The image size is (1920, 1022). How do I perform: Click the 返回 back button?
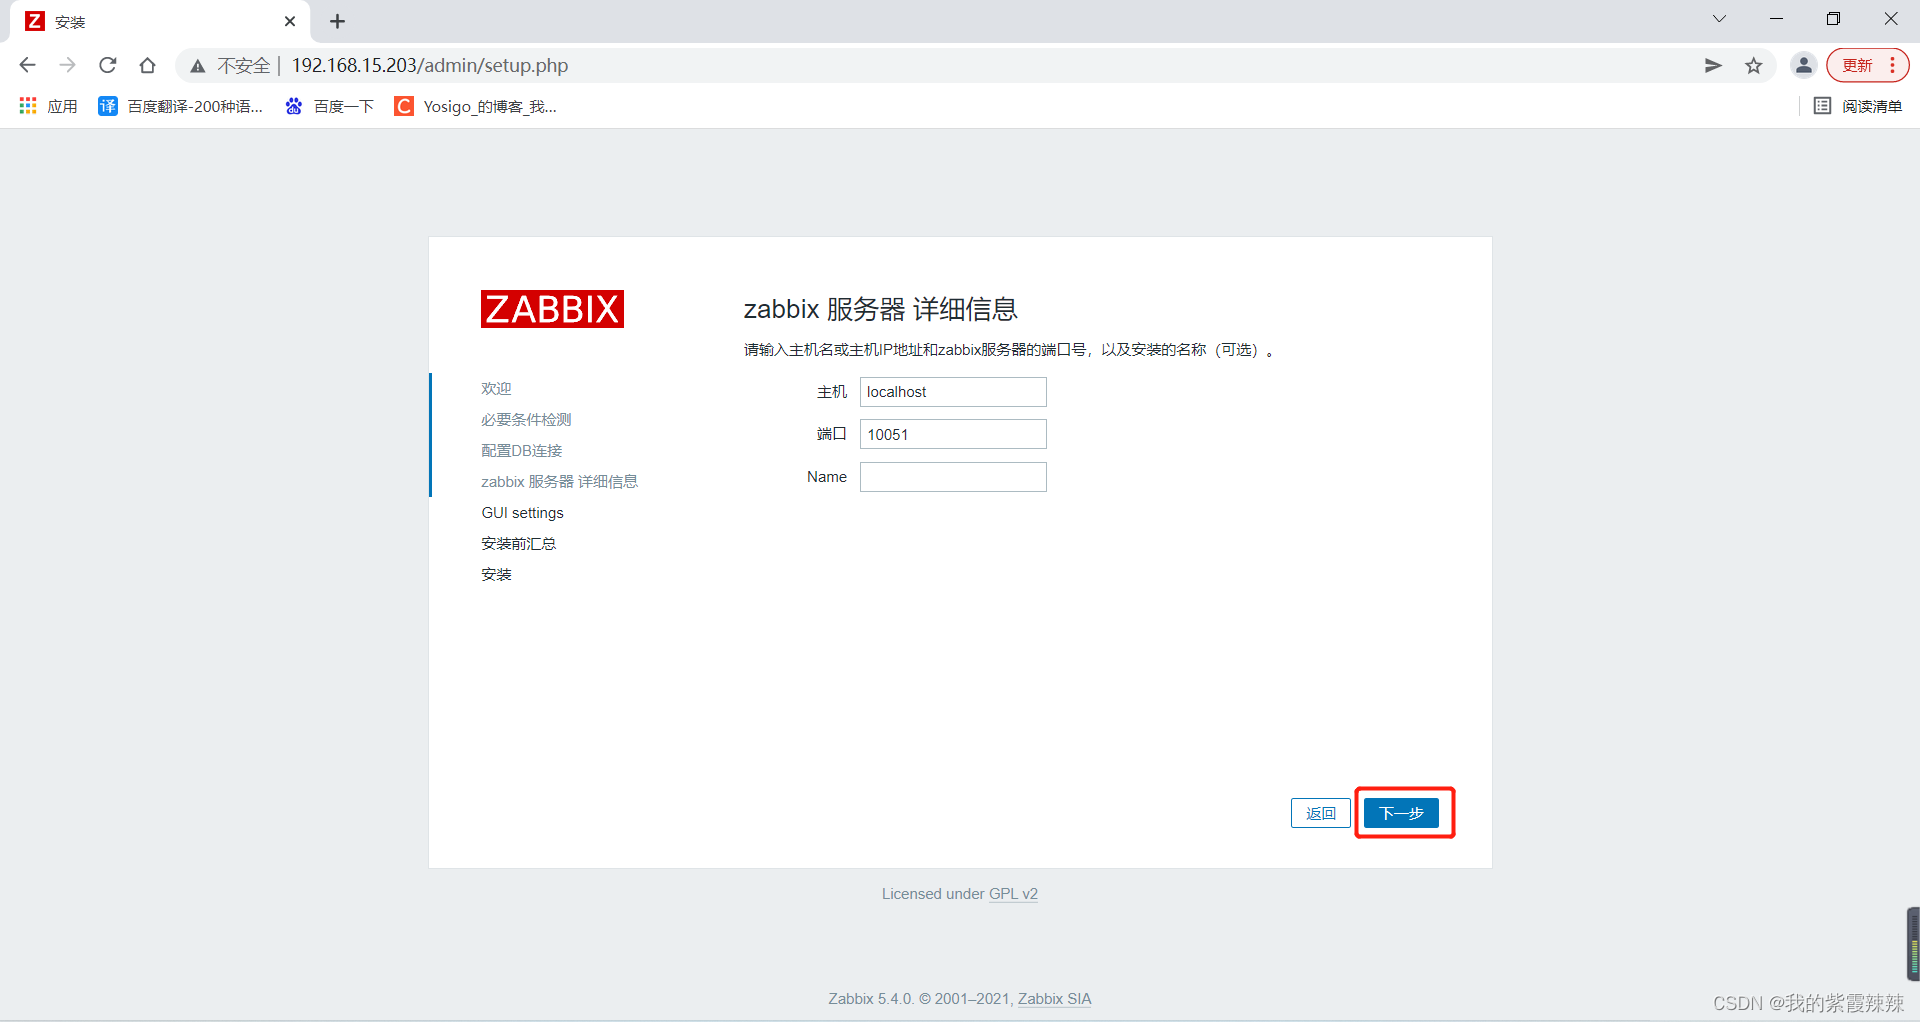pyautogui.click(x=1320, y=813)
